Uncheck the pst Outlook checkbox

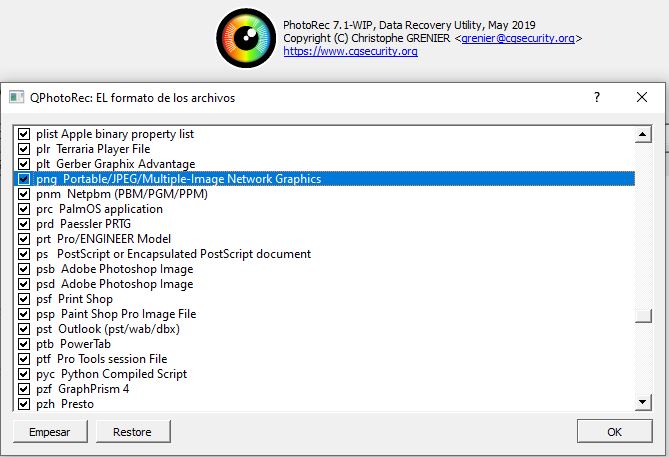pyautogui.click(x=24, y=329)
